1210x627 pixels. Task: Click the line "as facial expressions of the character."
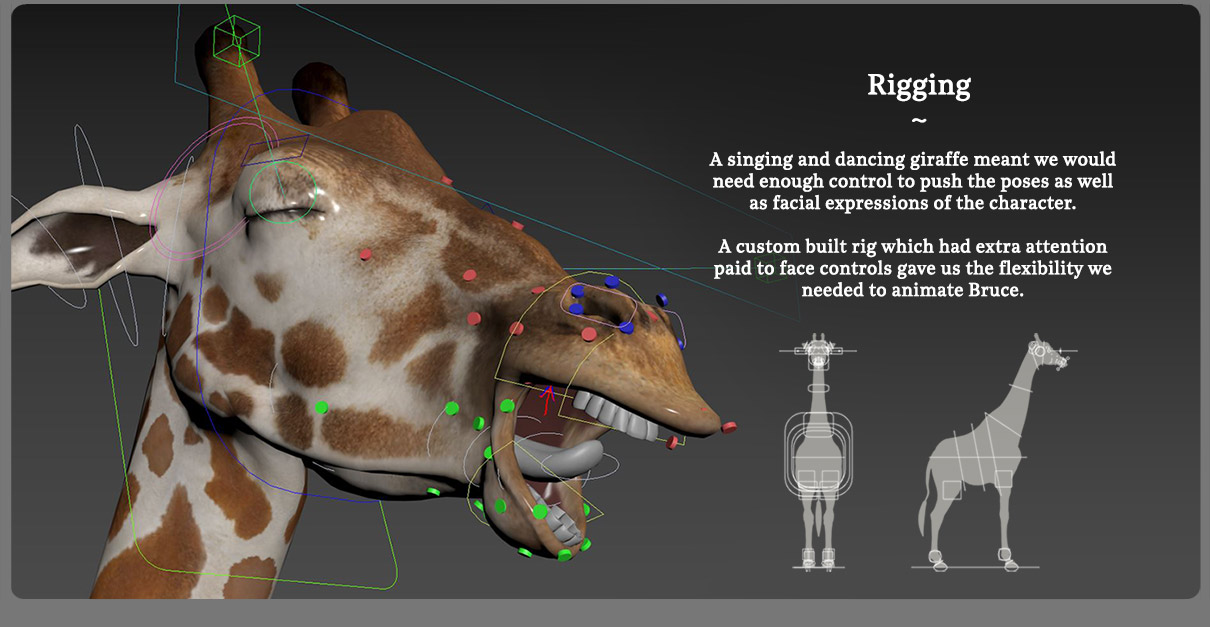click(x=913, y=202)
